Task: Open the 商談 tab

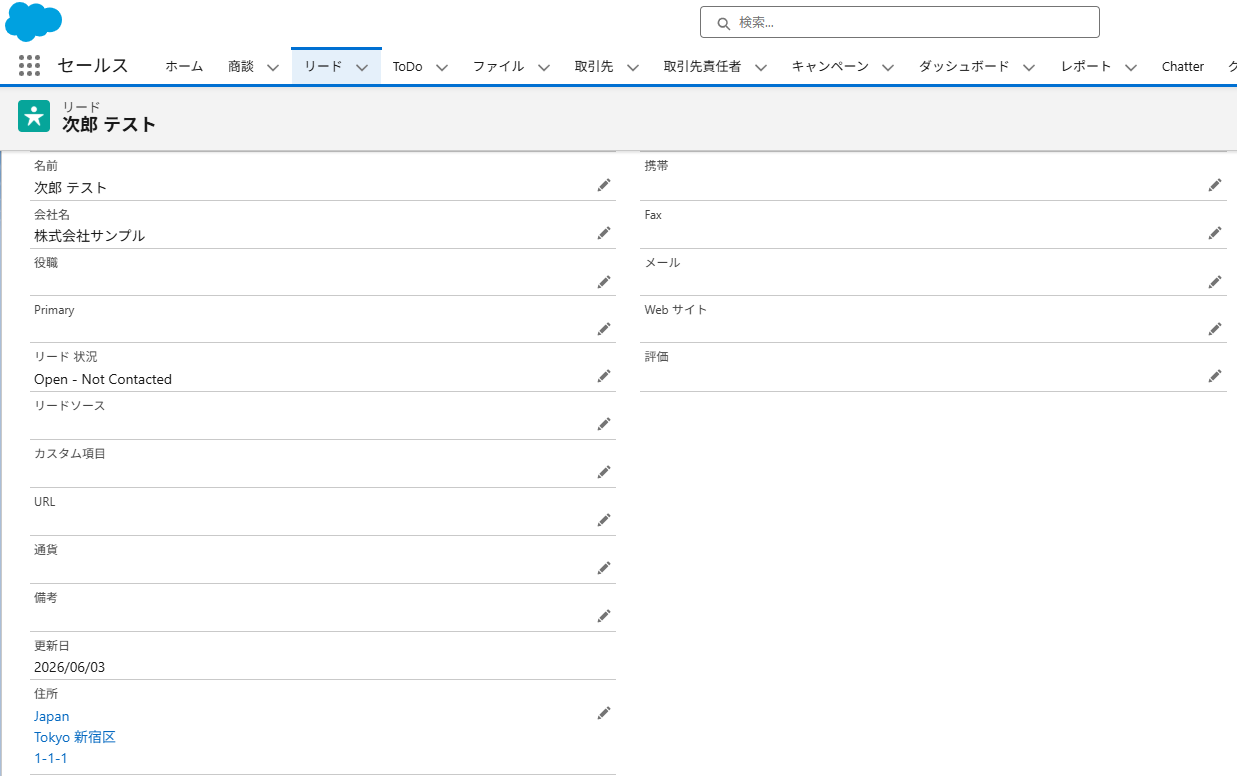Action: (241, 67)
